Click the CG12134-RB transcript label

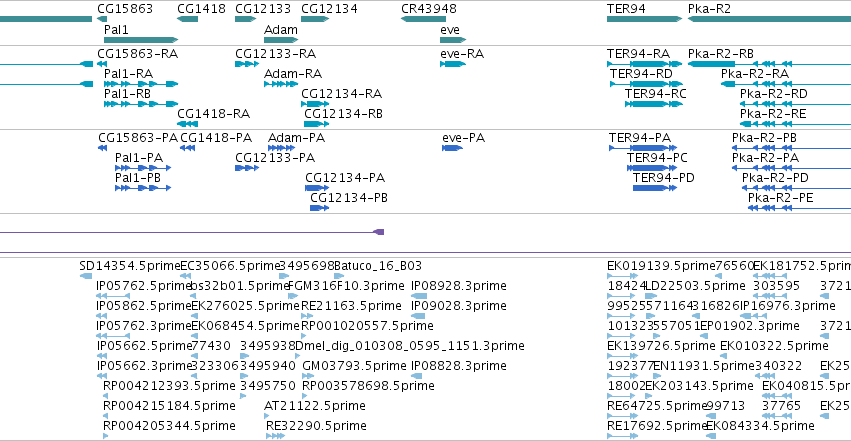[x=343, y=114]
